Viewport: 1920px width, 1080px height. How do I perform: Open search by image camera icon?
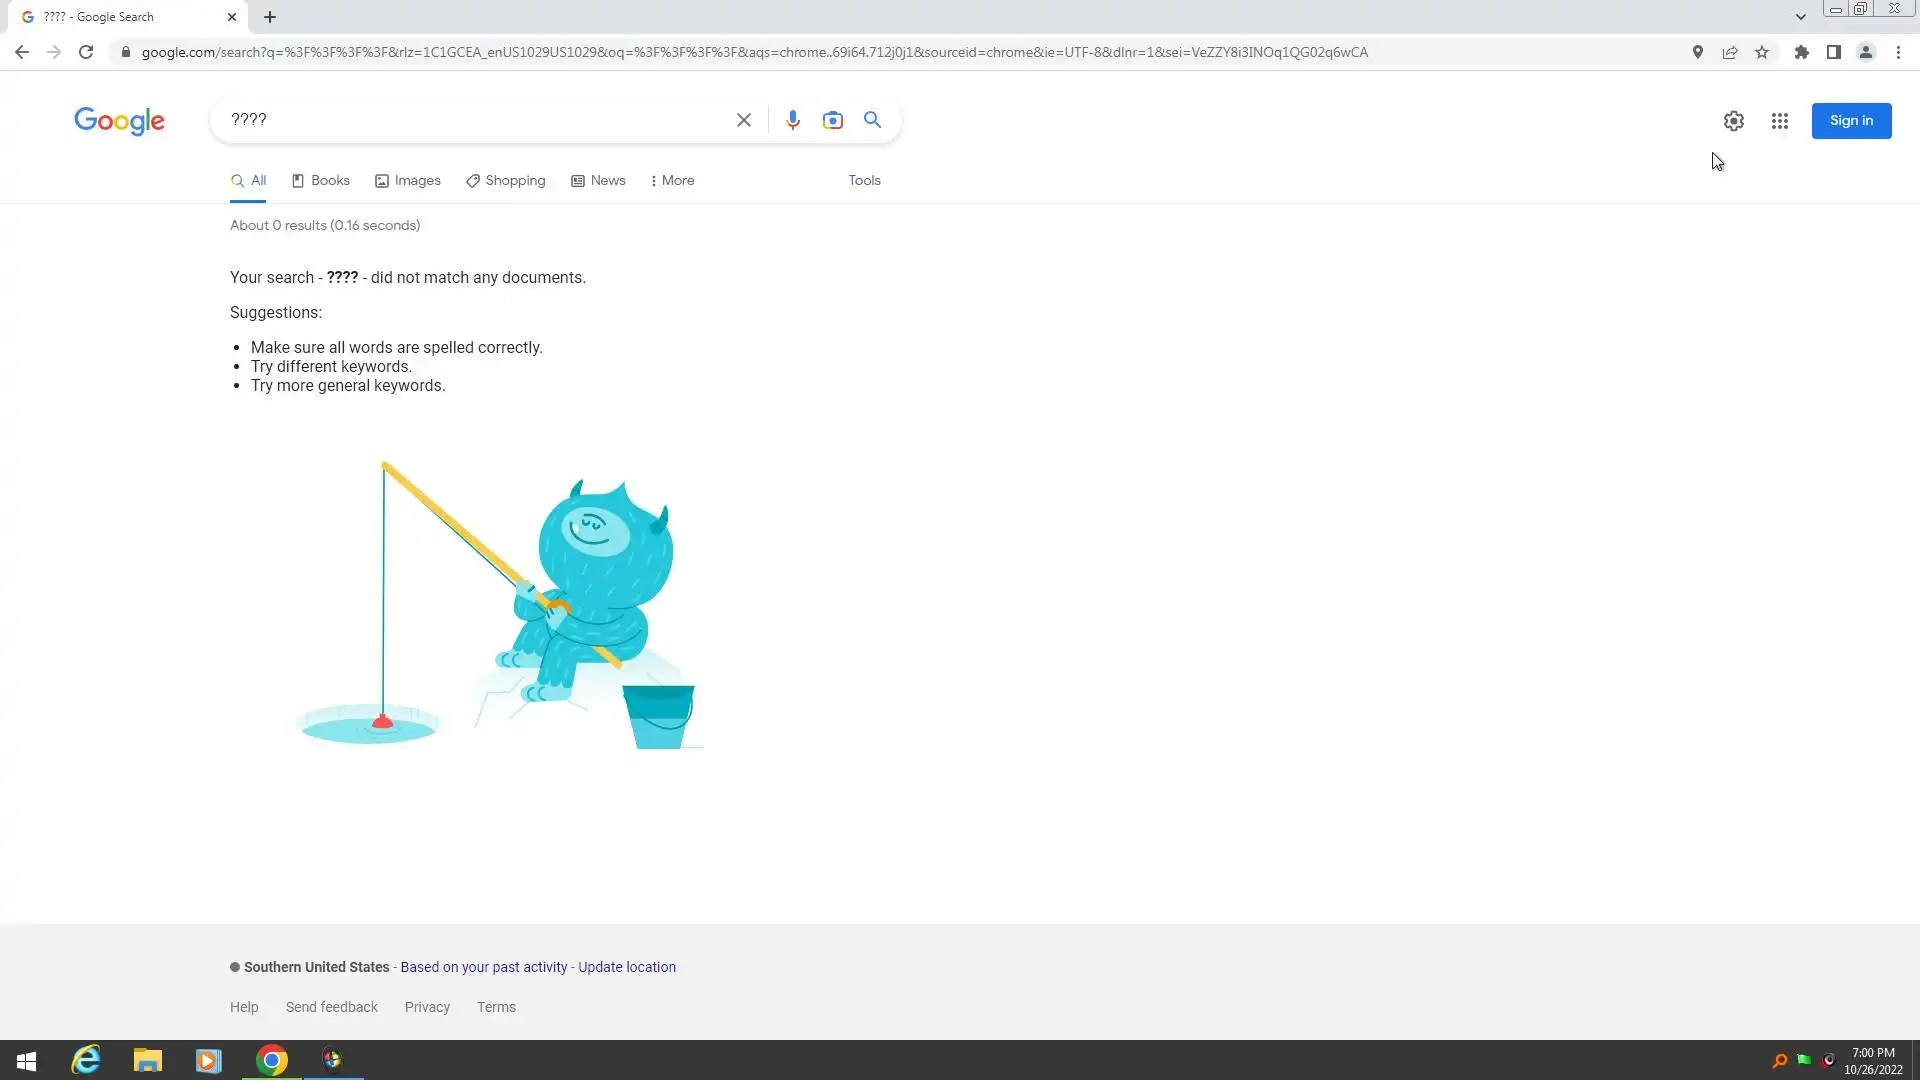(x=832, y=120)
